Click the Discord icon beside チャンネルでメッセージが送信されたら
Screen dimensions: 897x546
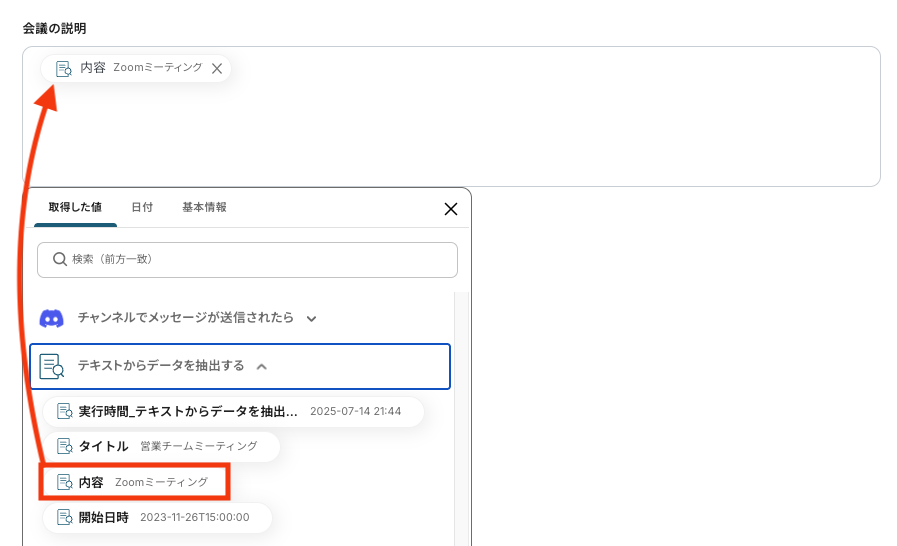[x=51, y=318]
